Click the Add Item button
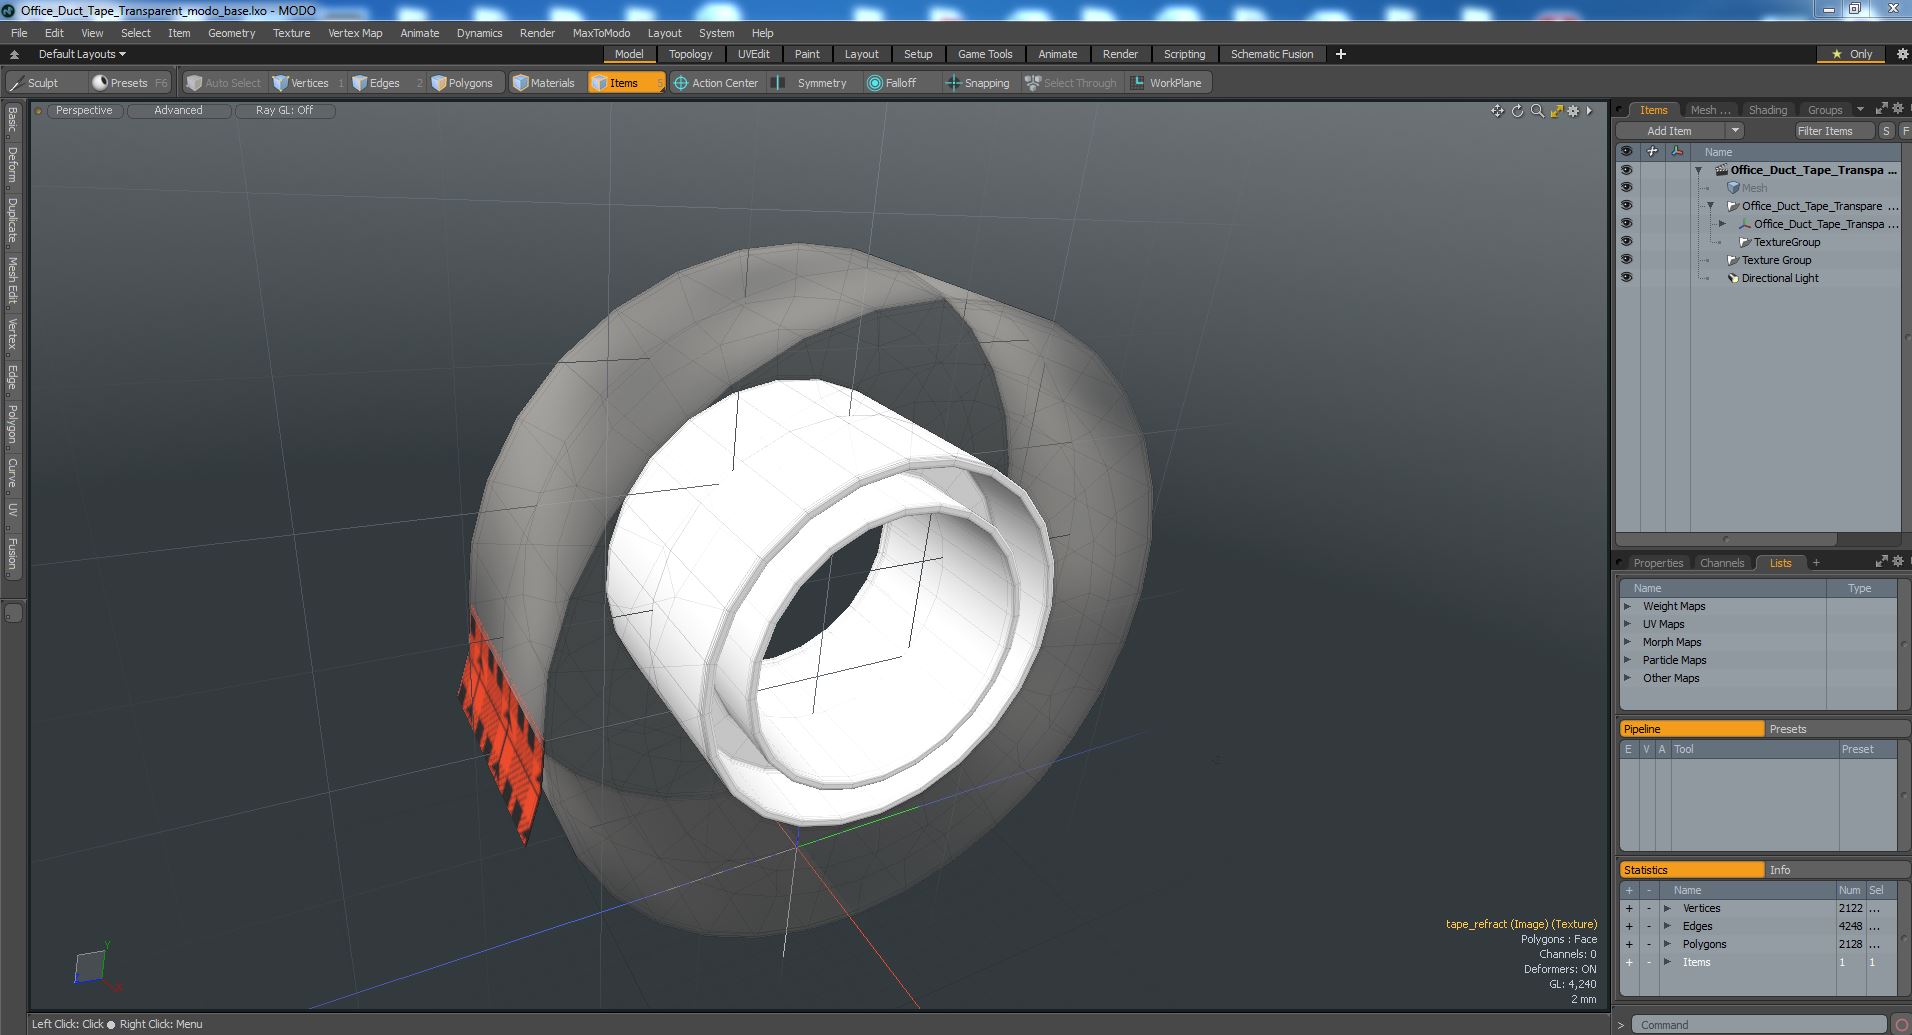Screen dimensions: 1912x1035 pyautogui.click(x=1669, y=131)
